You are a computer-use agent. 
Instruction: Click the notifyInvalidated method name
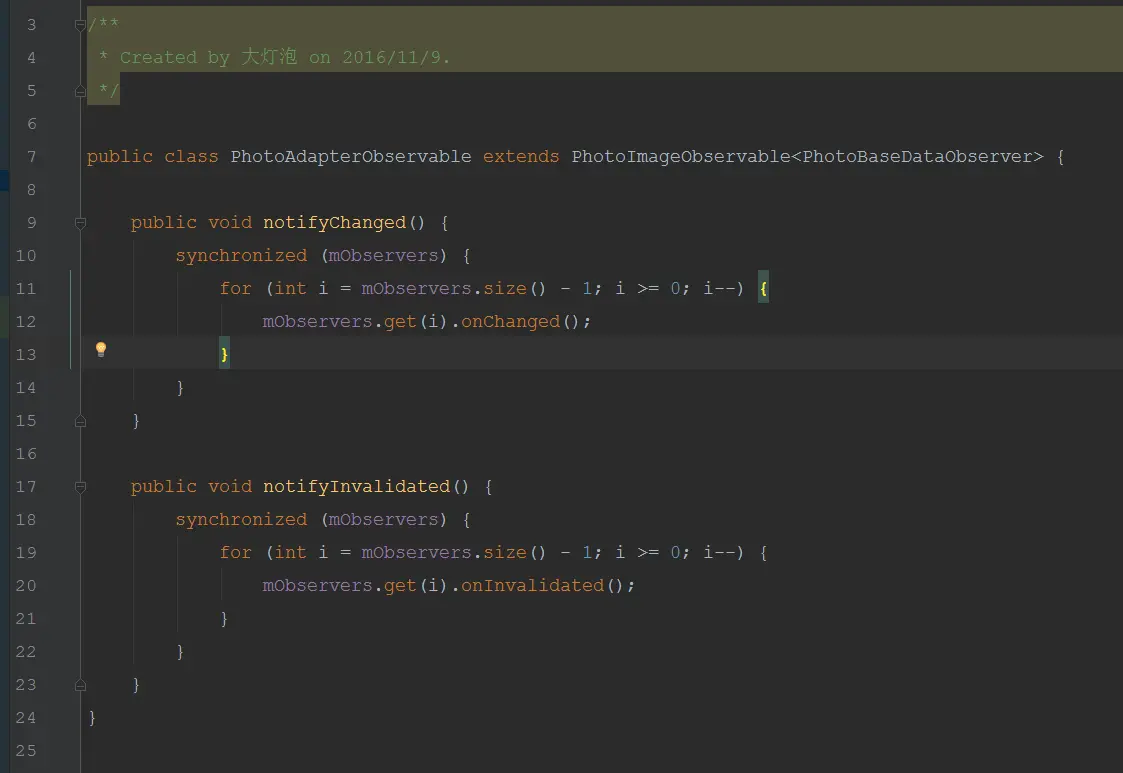[357, 486]
